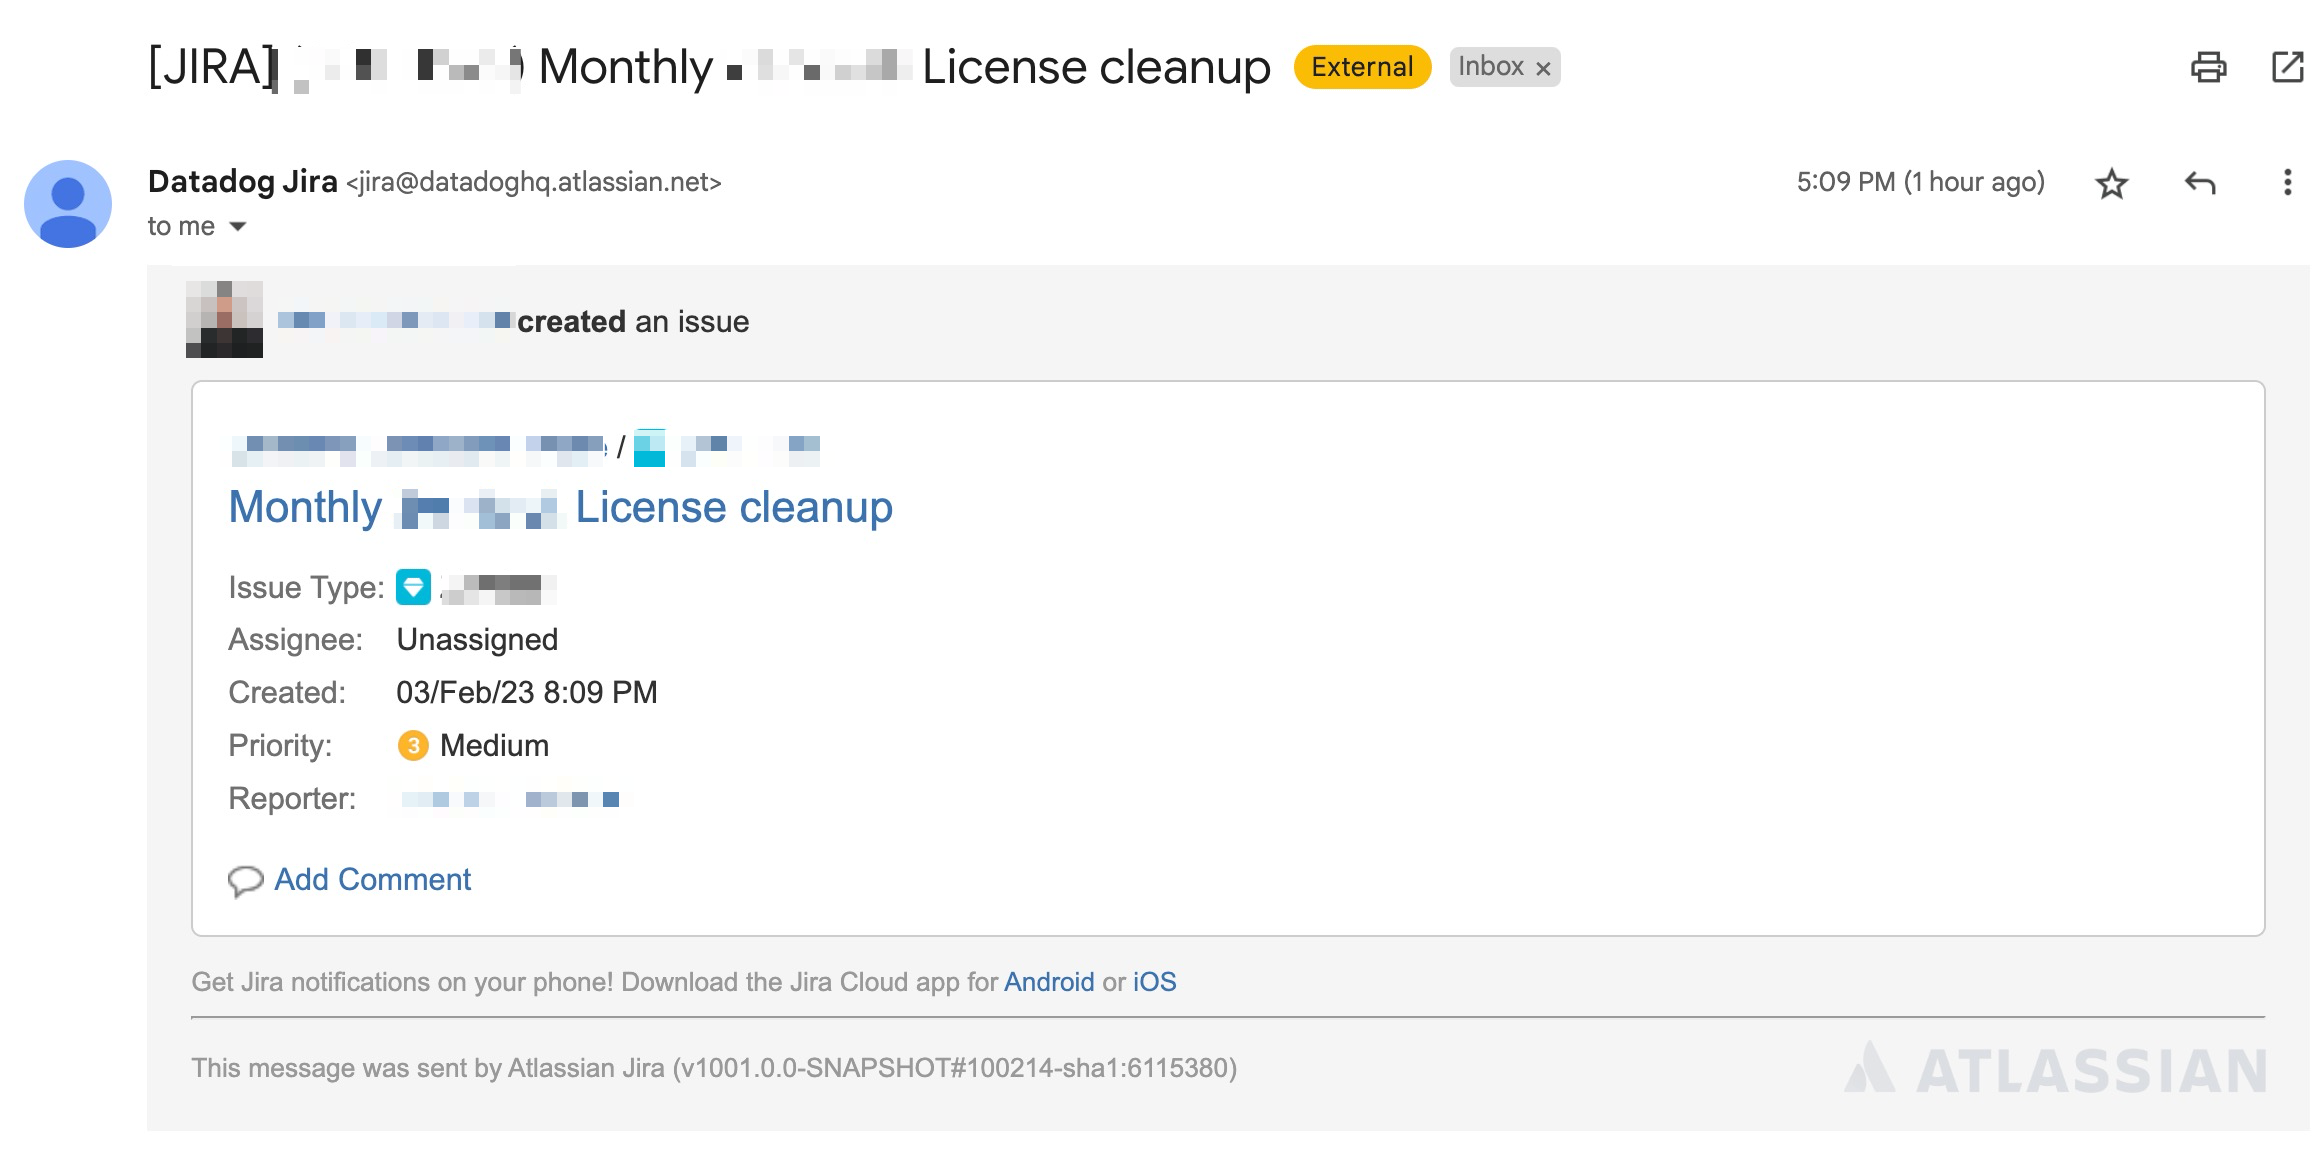Open the iOS app download link
The width and height of the screenshot is (2320, 1150).
tap(1154, 982)
